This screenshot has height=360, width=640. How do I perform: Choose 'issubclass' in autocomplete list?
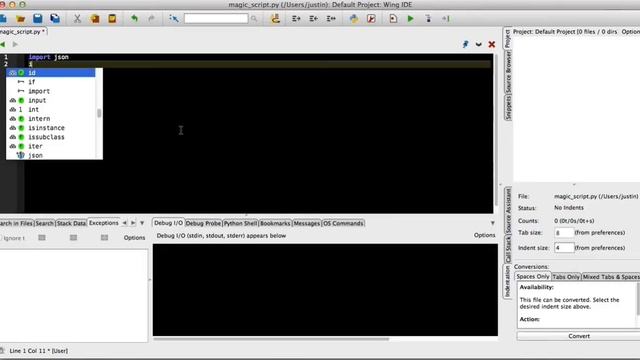(50, 137)
